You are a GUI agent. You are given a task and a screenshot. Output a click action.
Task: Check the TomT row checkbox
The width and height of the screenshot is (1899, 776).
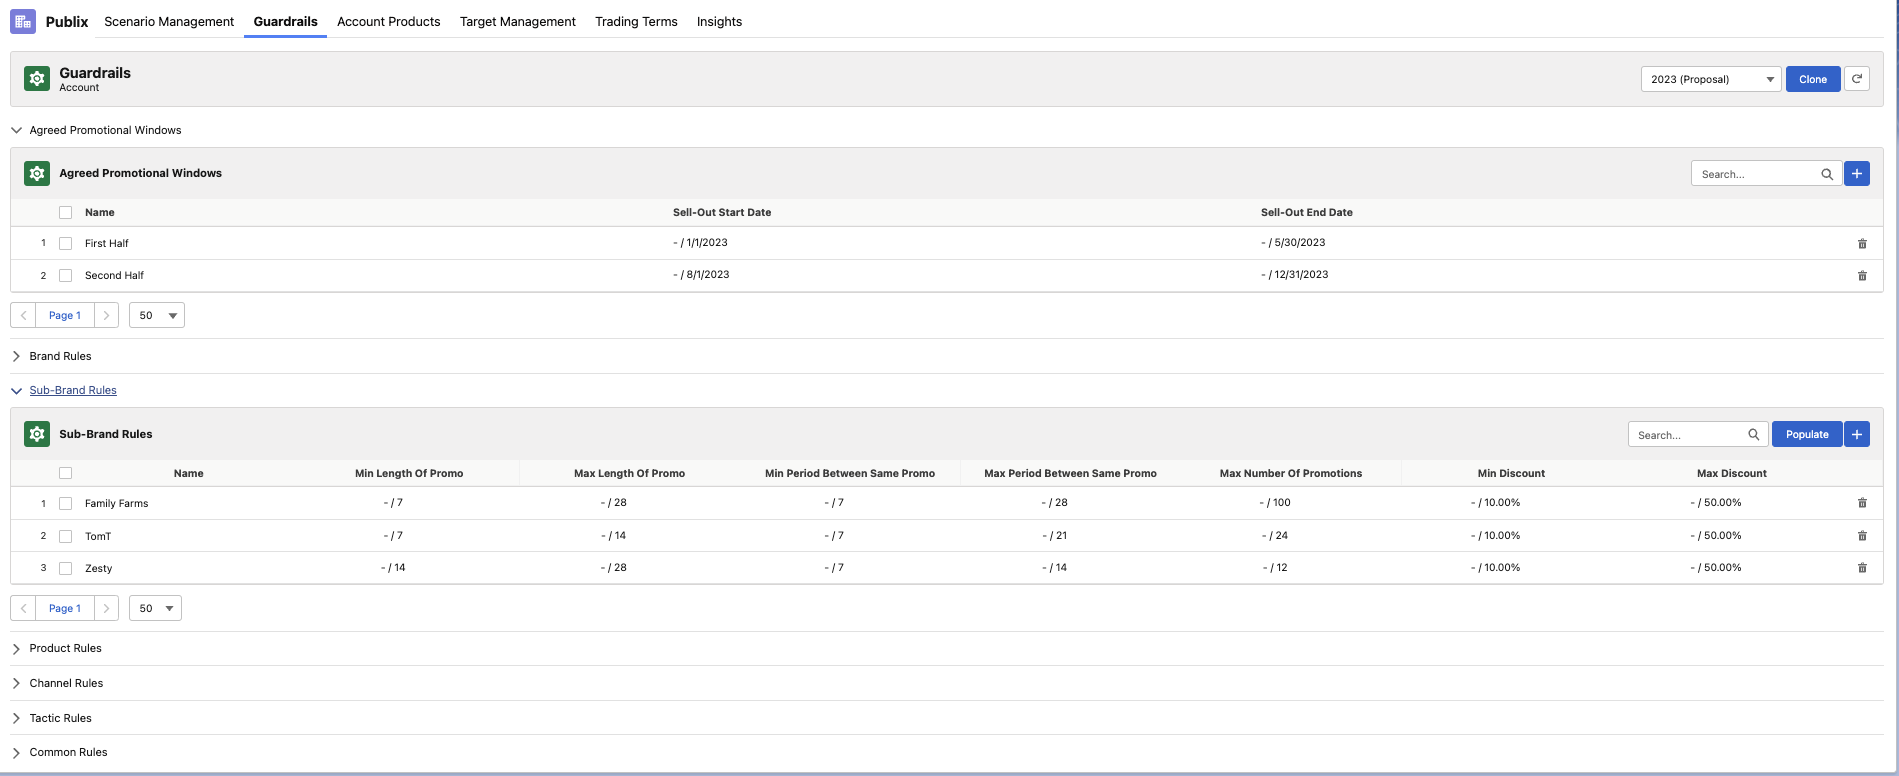click(66, 536)
